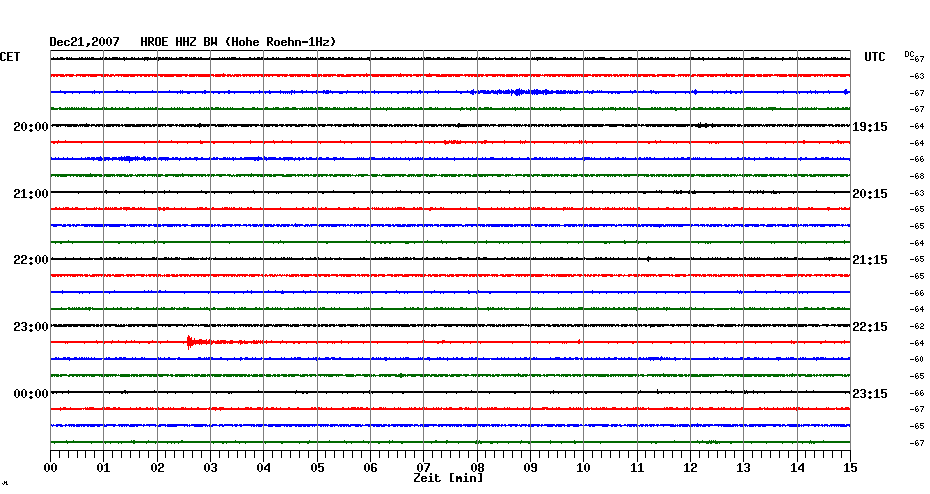Pick minute label '07' on the time axis

pos(423,468)
